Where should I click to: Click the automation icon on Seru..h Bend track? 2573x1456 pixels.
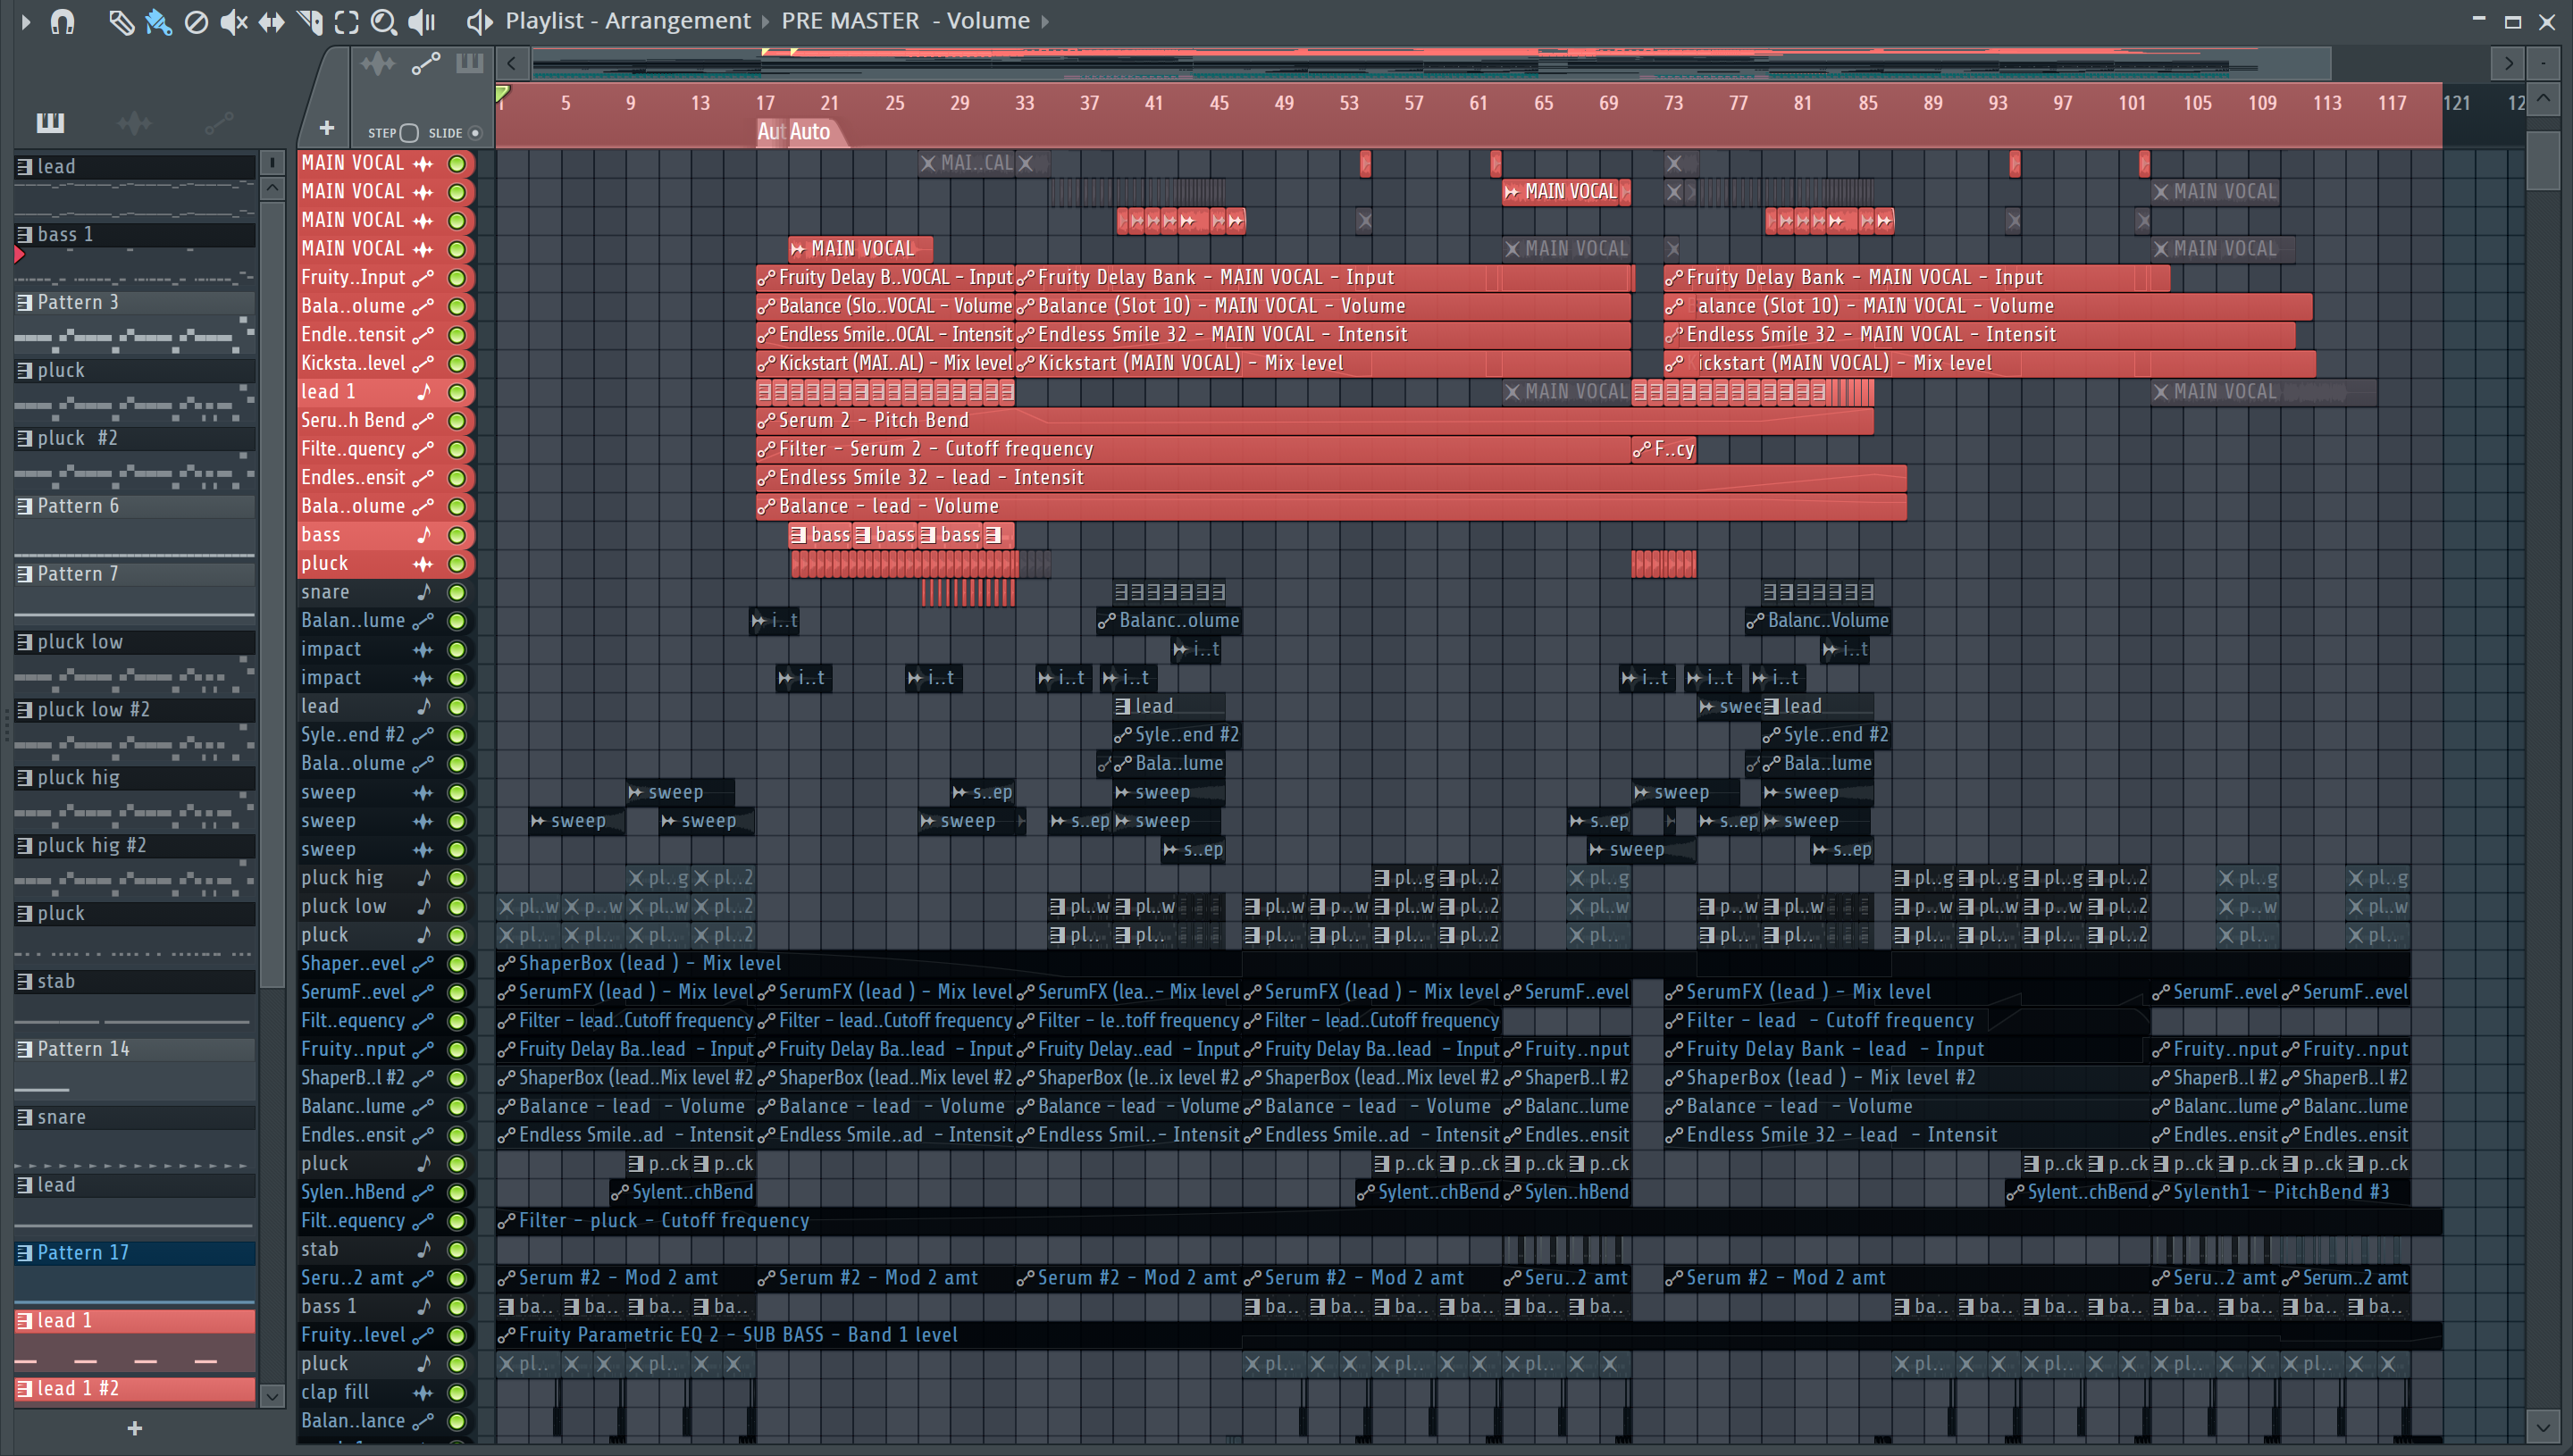[424, 421]
